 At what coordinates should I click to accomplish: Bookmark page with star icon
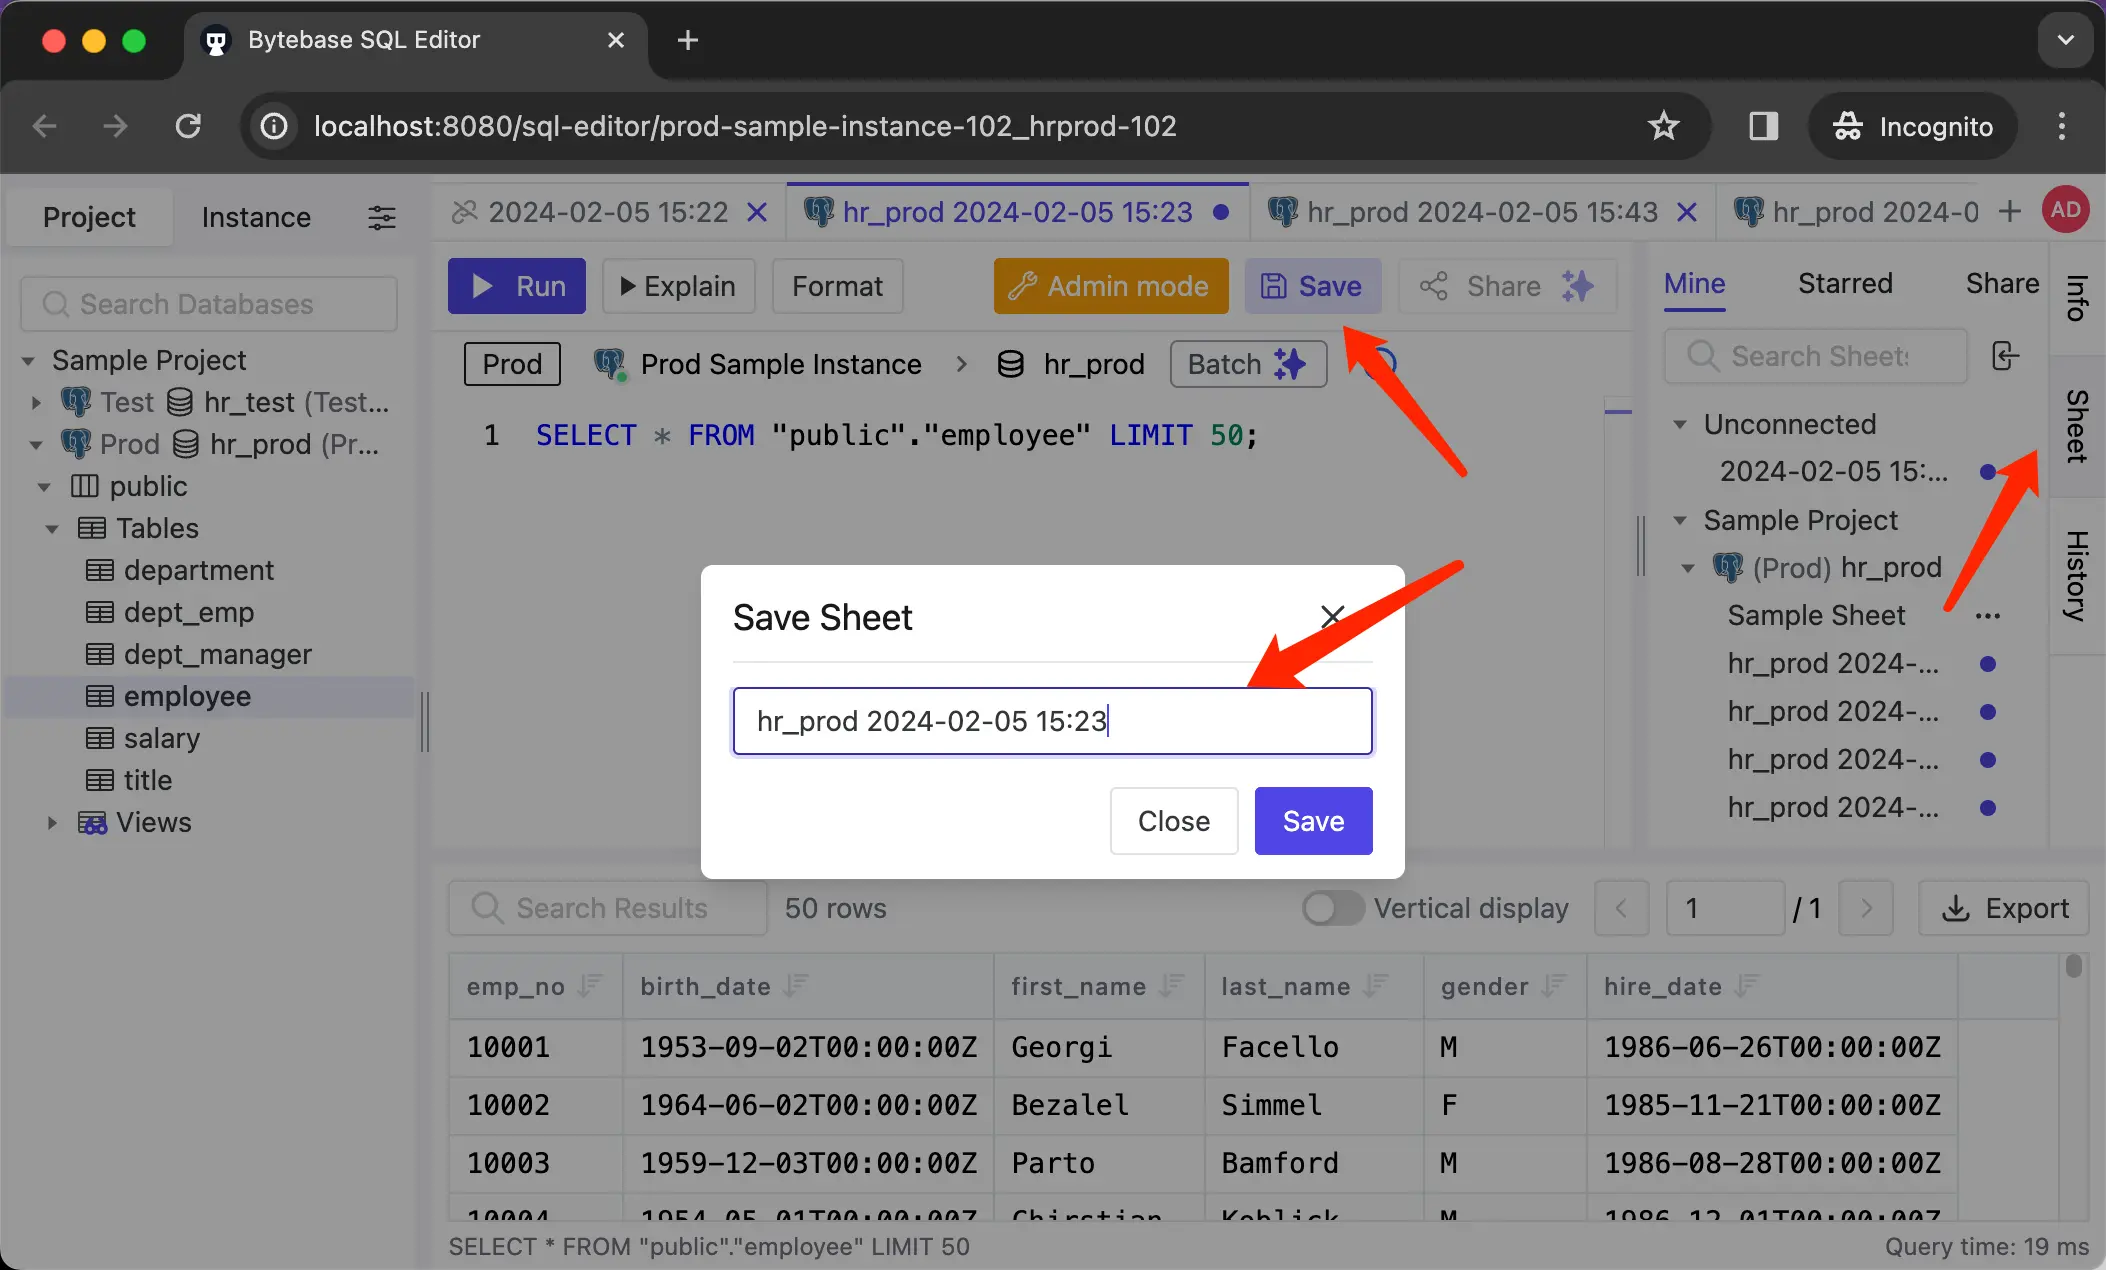(1663, 126)
